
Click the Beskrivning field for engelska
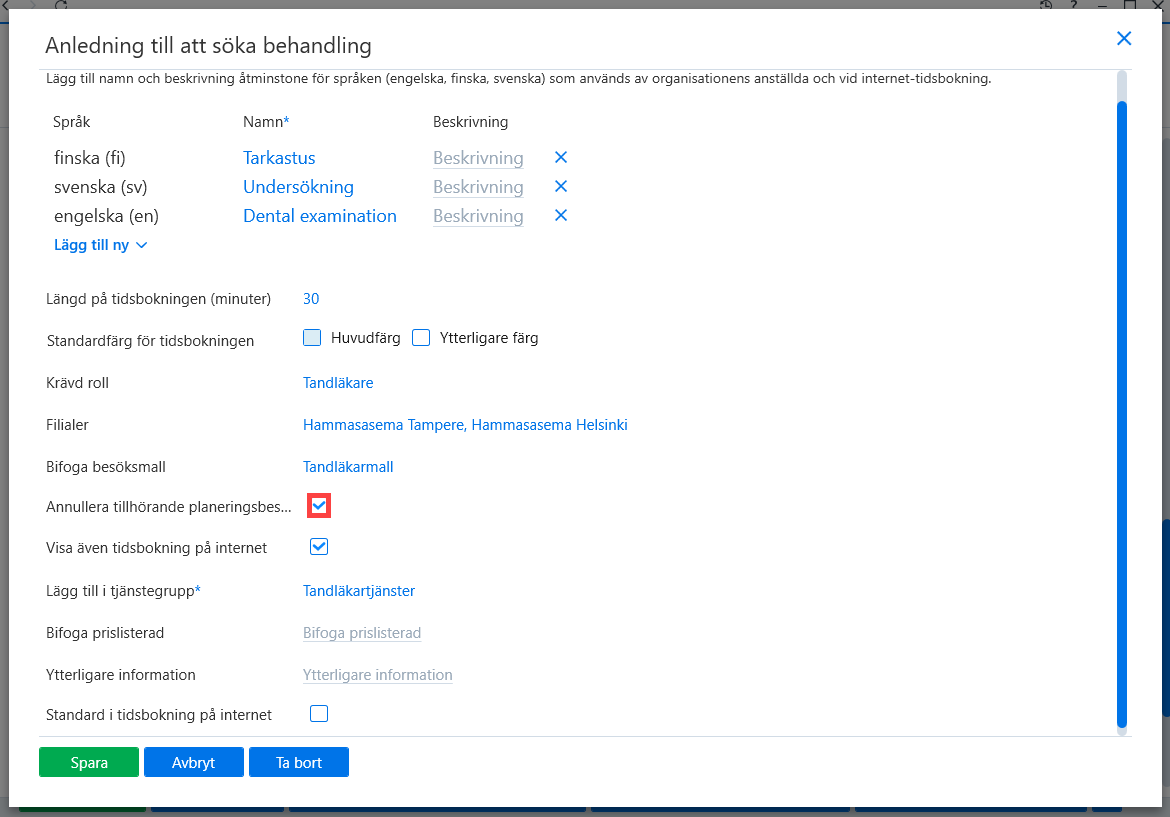pos(478,216)
